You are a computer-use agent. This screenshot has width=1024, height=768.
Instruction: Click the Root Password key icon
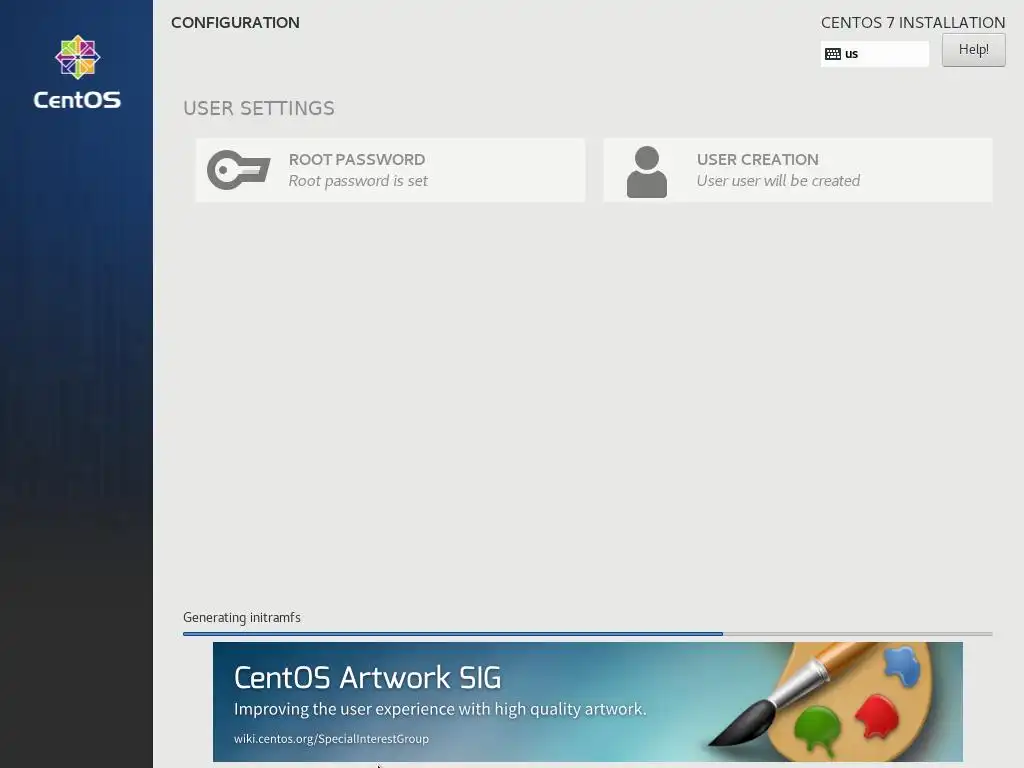click(x=238, y=170)
